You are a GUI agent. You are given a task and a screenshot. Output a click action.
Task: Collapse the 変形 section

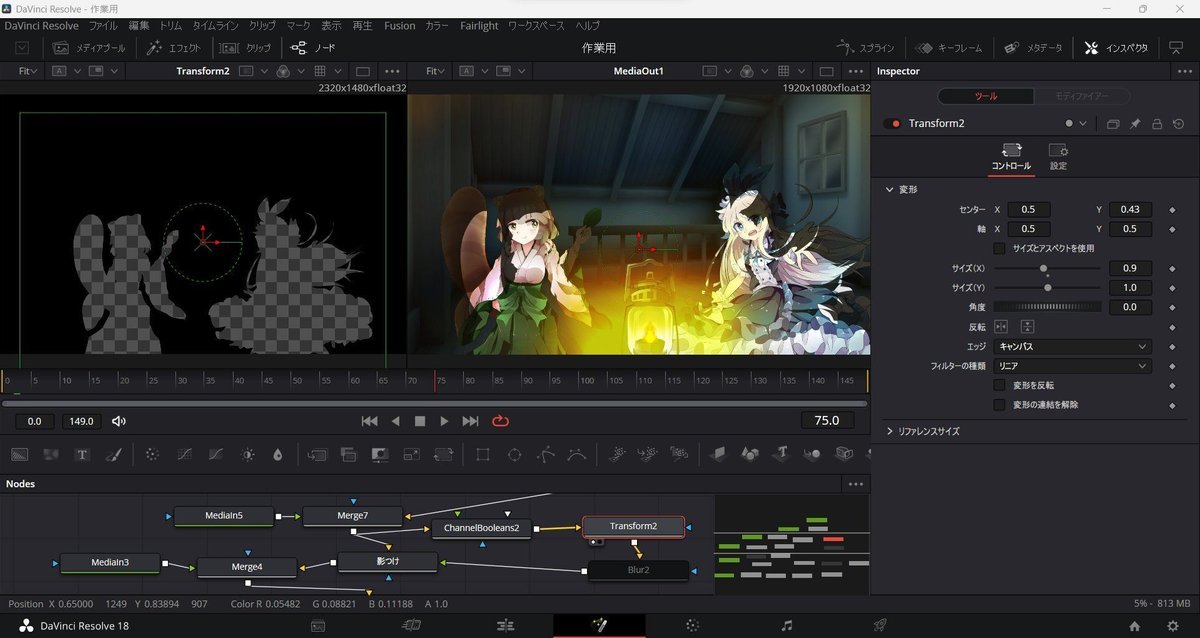coord(890,189)
